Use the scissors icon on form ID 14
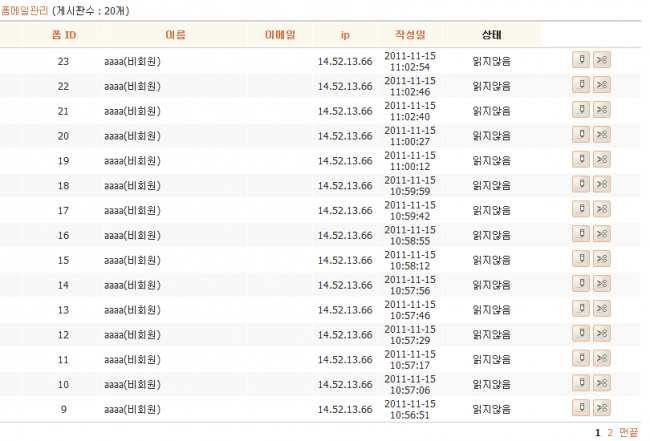Image resolution: width=650 pixels, height=441 pixels. click(601, 284)
